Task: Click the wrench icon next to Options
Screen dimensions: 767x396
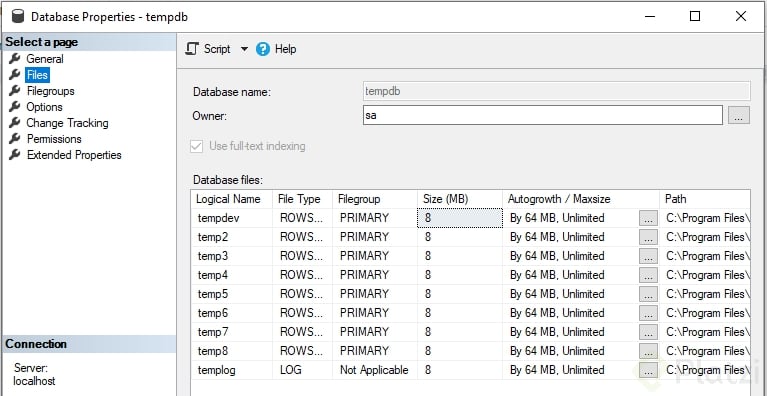Action: tap(15, 107)
